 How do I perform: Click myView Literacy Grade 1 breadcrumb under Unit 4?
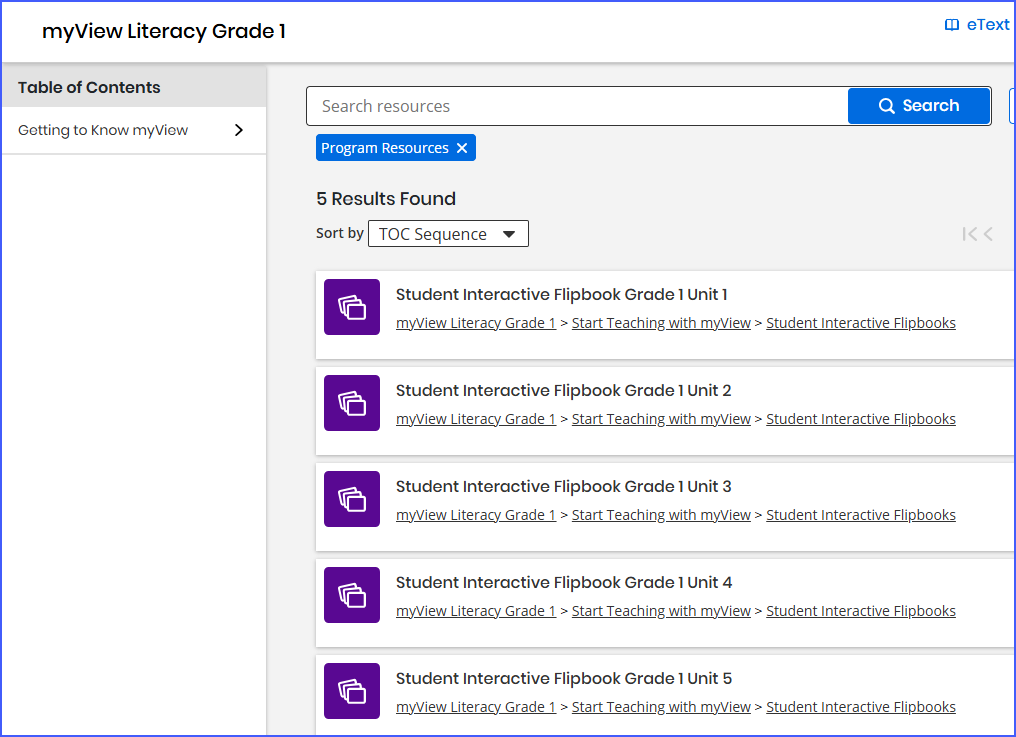coord(476,611)
